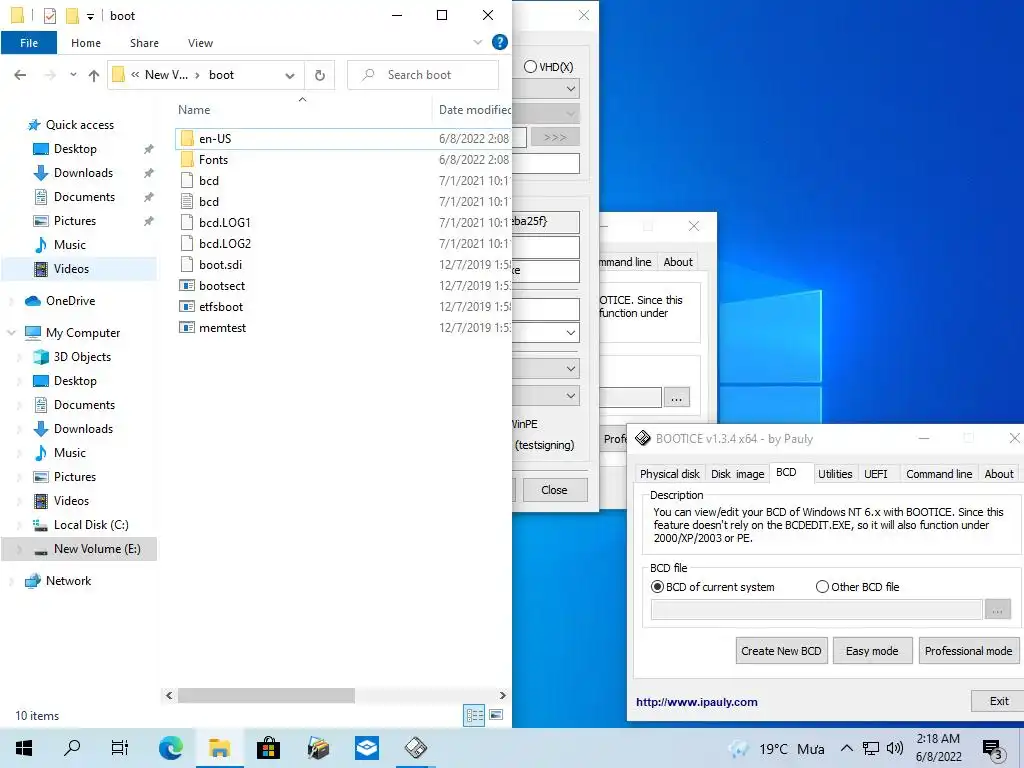Open Task View on taskbar
1024x768 pixels.
(x=120, y=748)
